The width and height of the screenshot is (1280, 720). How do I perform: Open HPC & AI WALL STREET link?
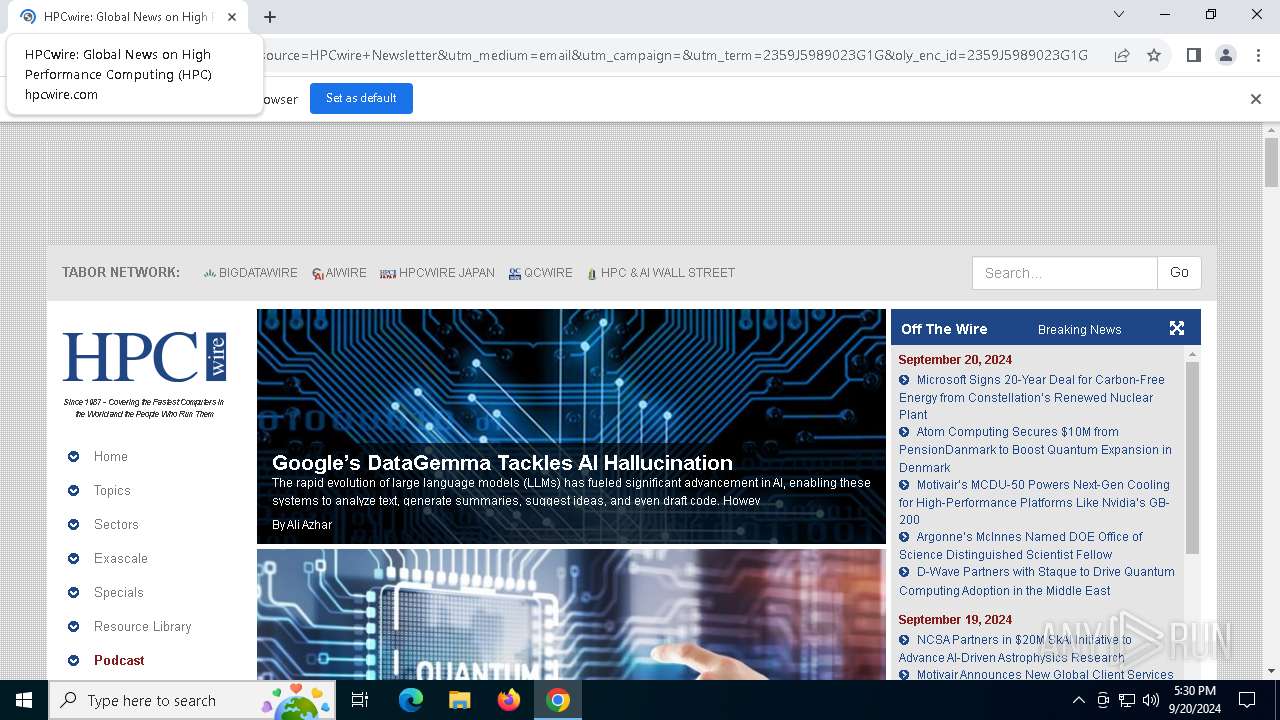661,273
